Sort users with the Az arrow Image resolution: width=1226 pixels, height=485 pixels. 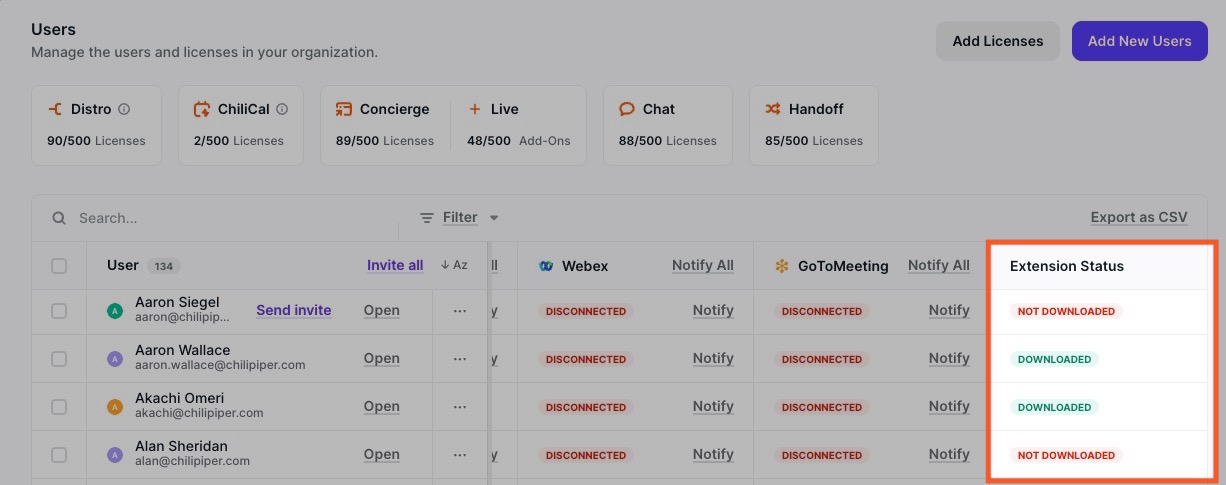coord(454,265)
